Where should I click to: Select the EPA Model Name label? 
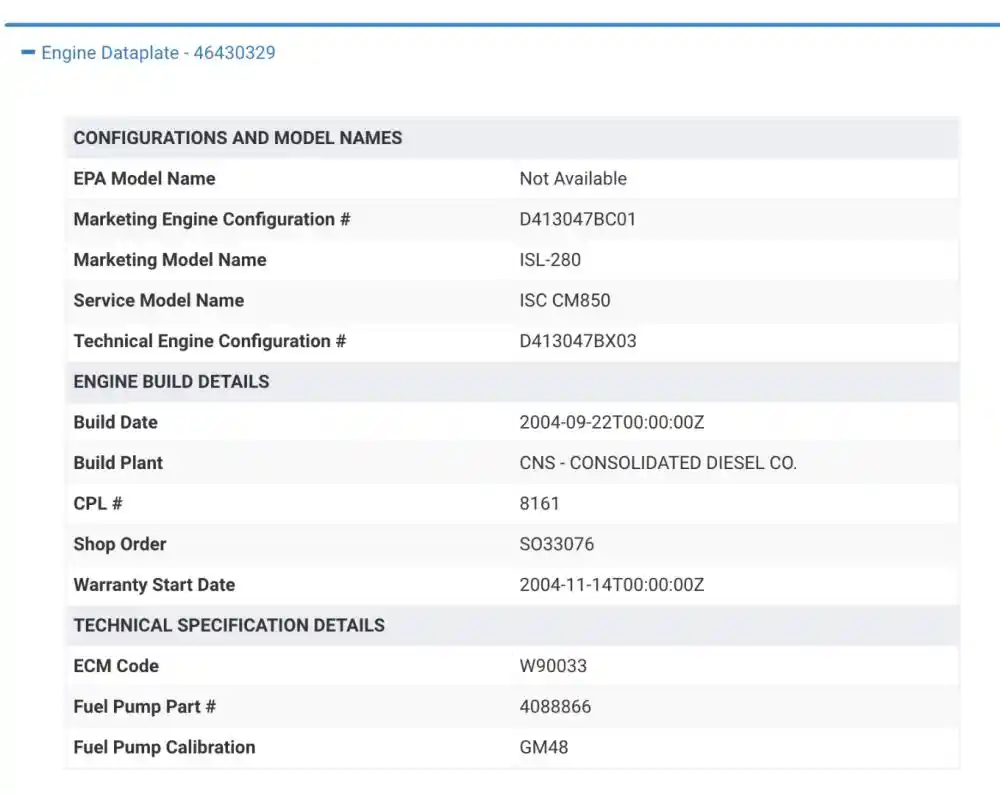pyautogui.click(x=144, y=179)
